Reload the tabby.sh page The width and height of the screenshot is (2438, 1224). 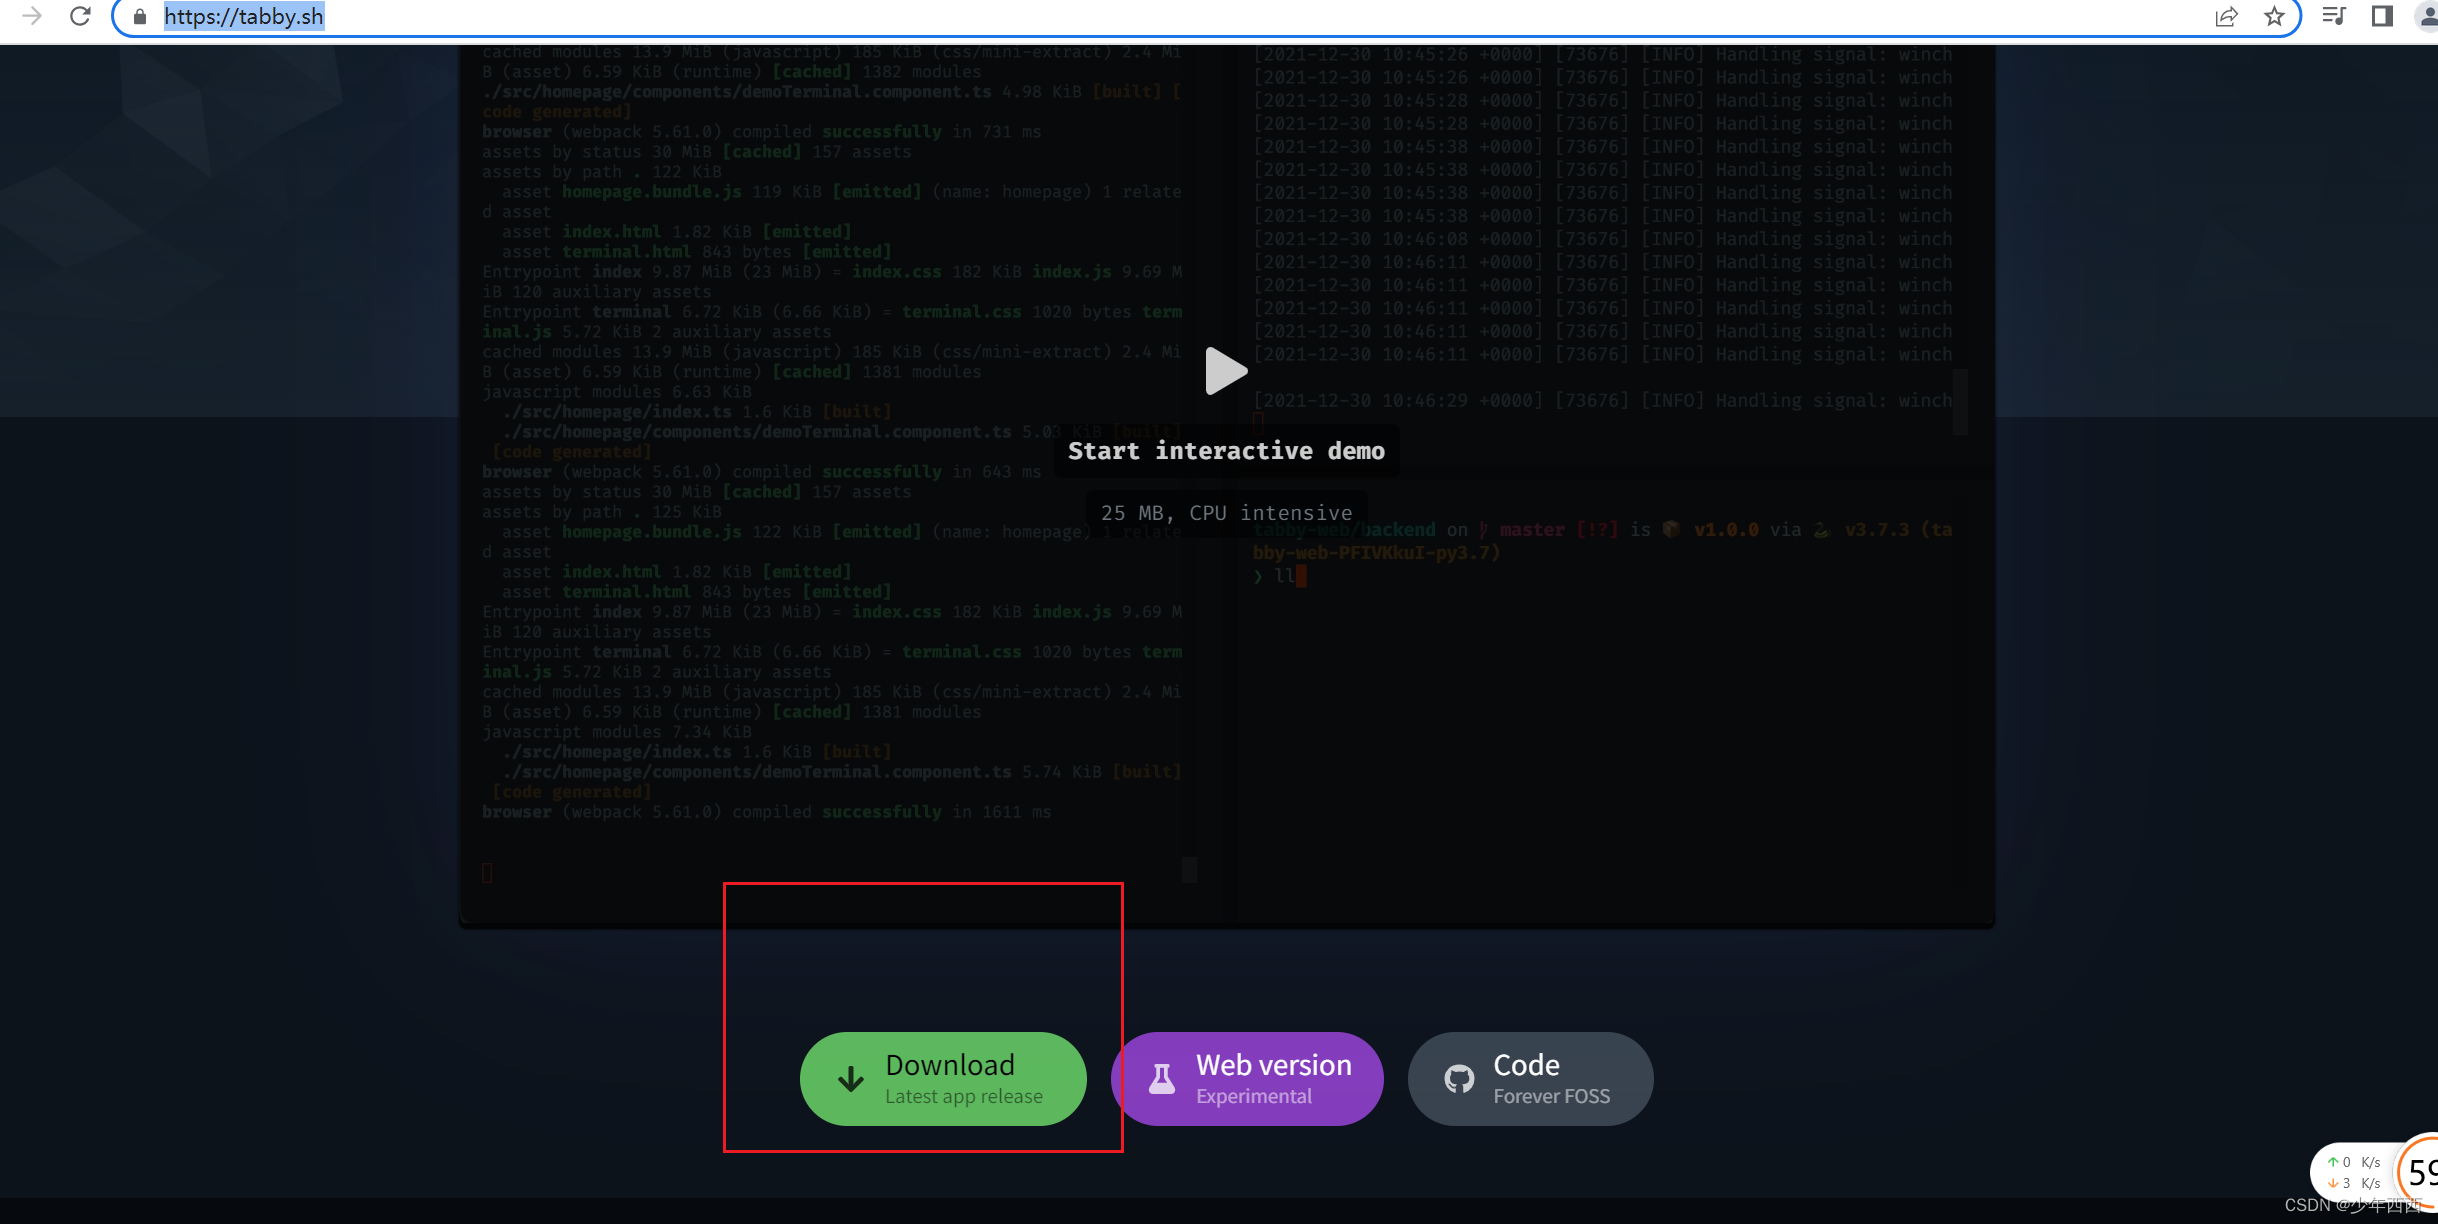[x=80, y=16]
